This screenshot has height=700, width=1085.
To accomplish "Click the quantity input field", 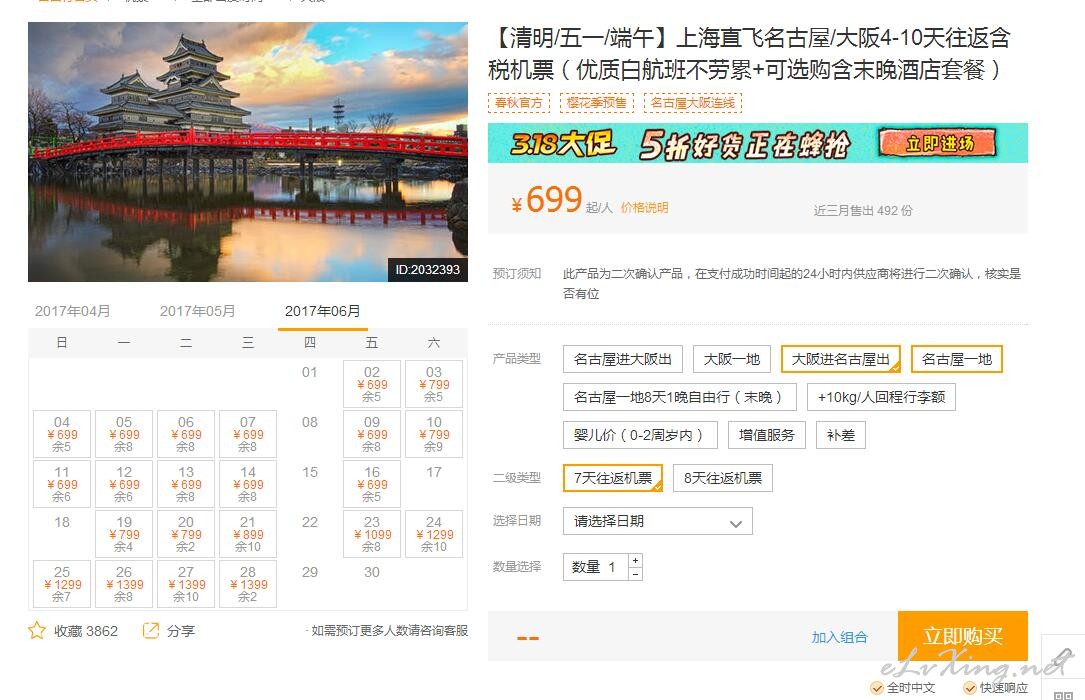I will click(x=596, y=567).
